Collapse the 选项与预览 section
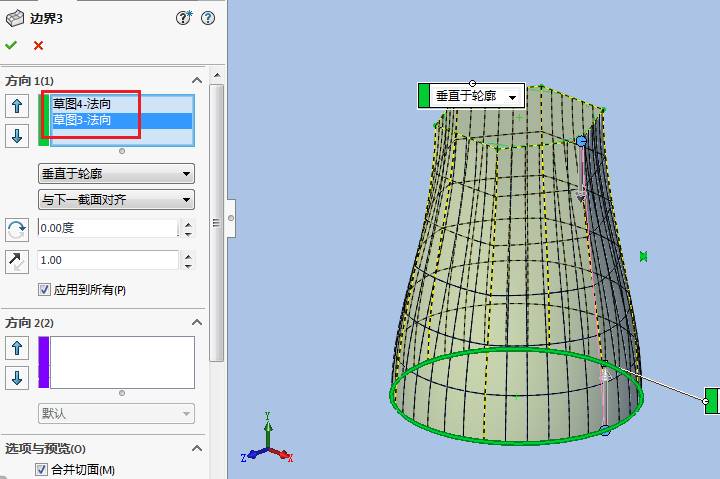 point(197,448)
